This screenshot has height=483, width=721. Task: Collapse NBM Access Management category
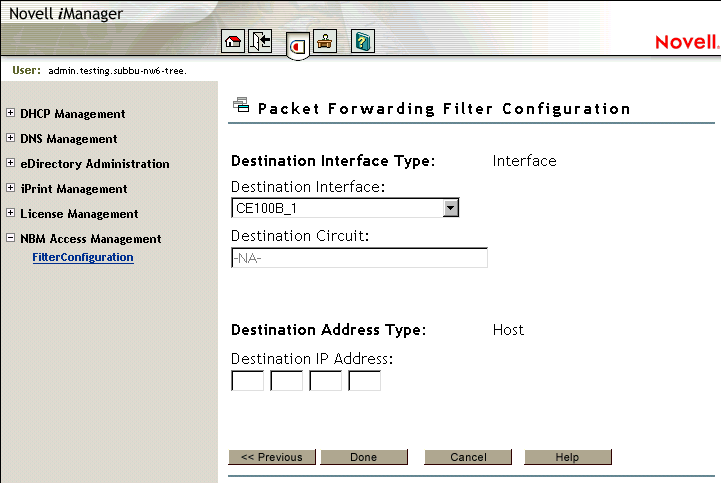pyautogui.click(x=11, y=239)
